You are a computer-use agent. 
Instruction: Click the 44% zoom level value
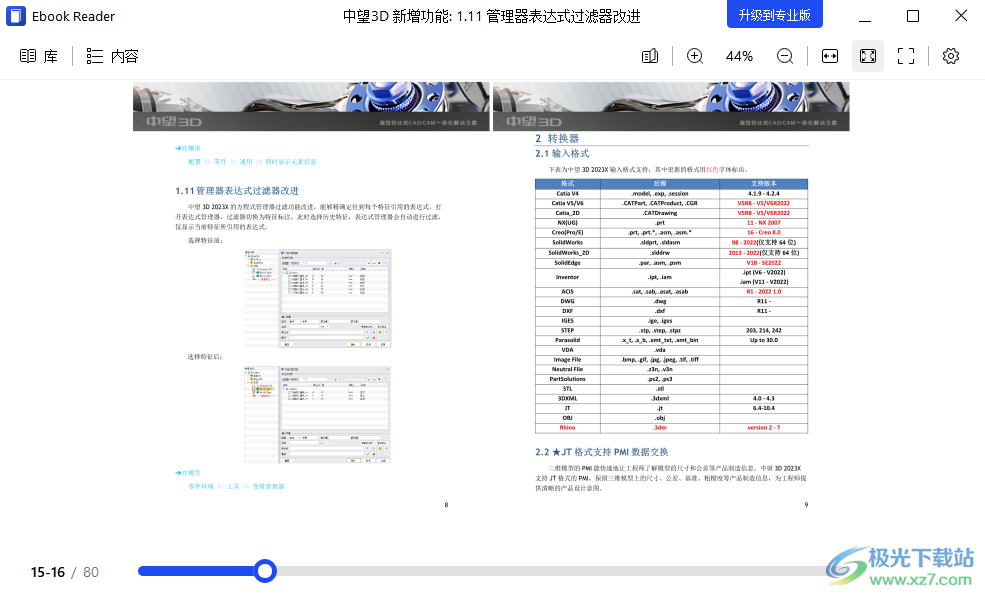pos(739,57)
